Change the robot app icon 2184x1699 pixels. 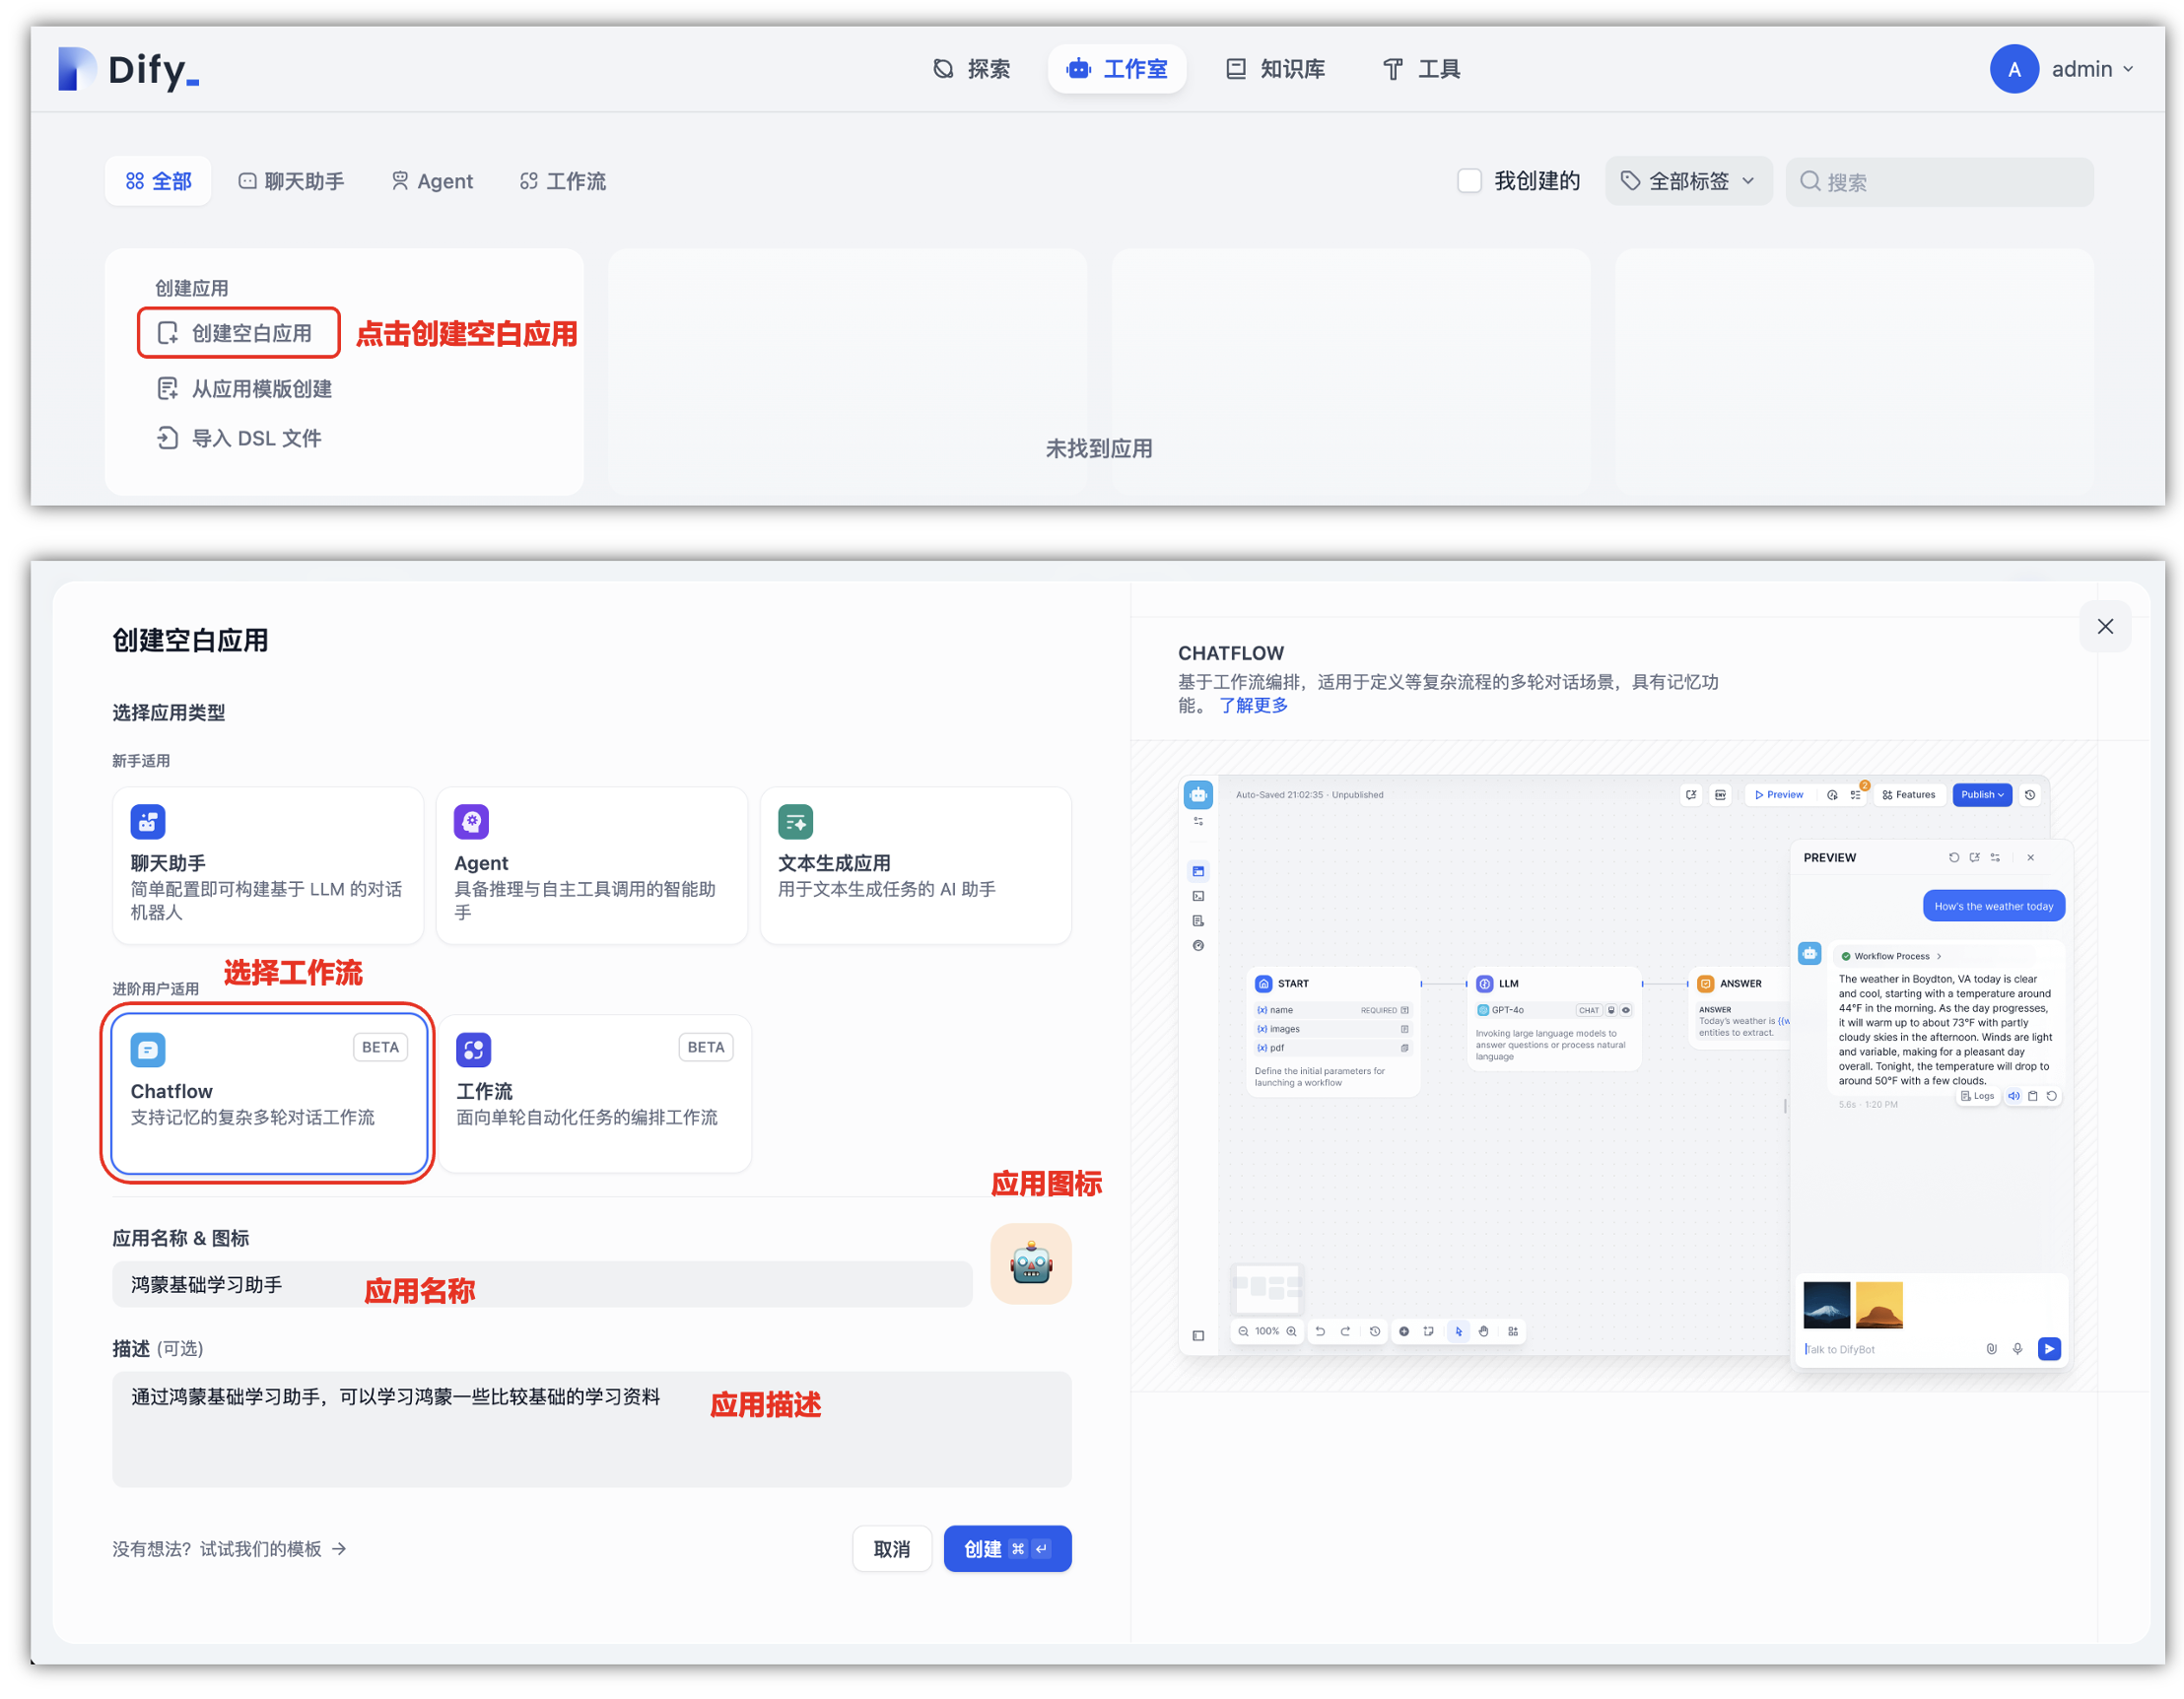1031,1265
